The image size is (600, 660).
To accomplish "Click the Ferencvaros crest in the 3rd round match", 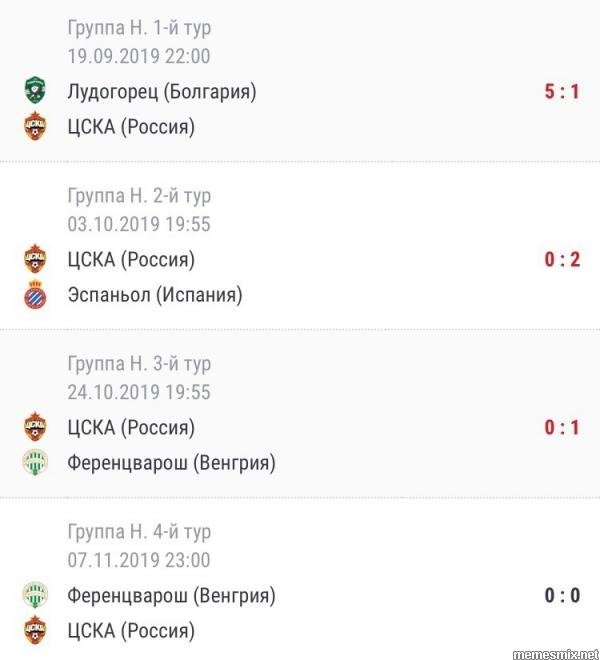I will point(35,463).
